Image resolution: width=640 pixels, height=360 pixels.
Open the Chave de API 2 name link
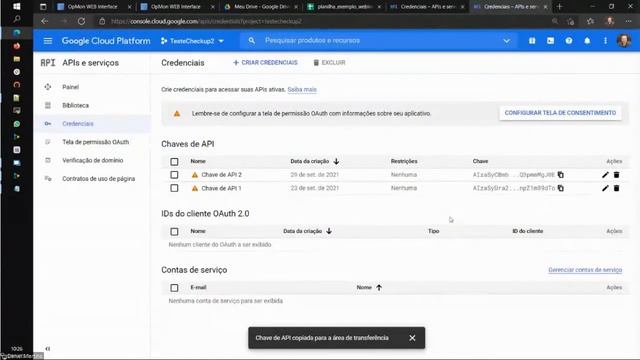click(221, 175)
